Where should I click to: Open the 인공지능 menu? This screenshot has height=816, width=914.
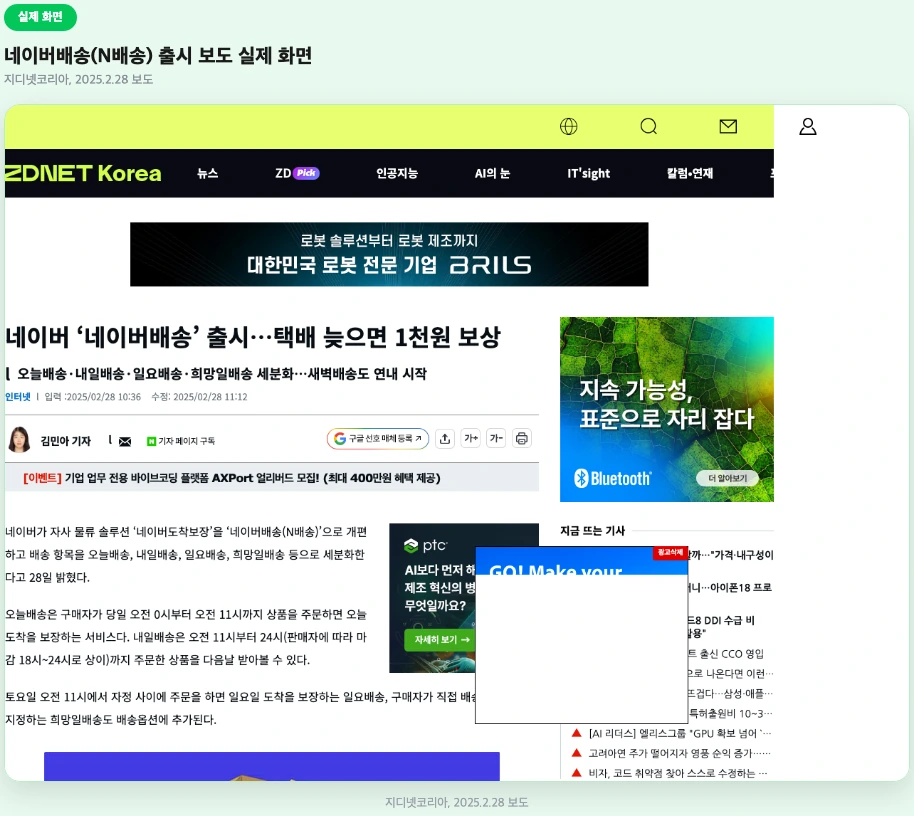pos(397,173)
